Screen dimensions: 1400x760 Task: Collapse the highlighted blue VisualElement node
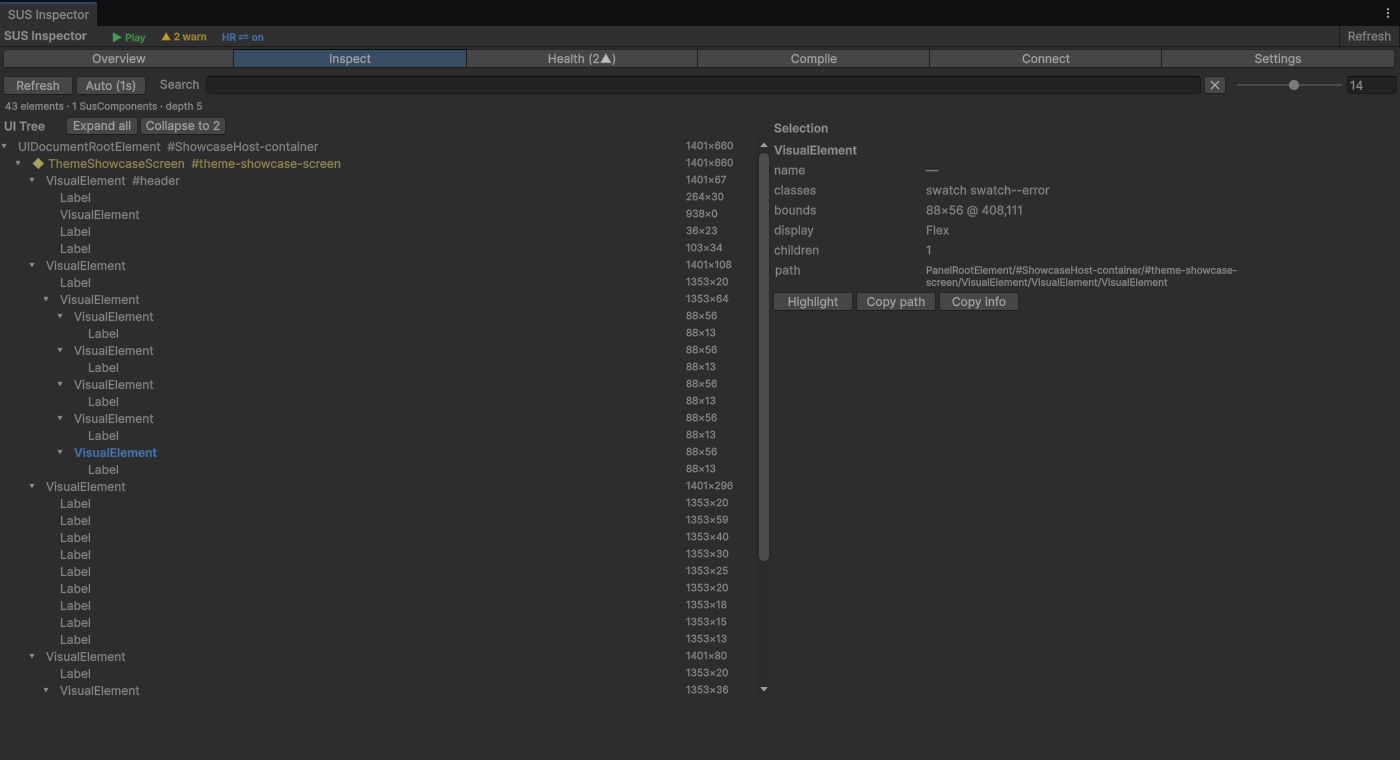coord(60,452)
